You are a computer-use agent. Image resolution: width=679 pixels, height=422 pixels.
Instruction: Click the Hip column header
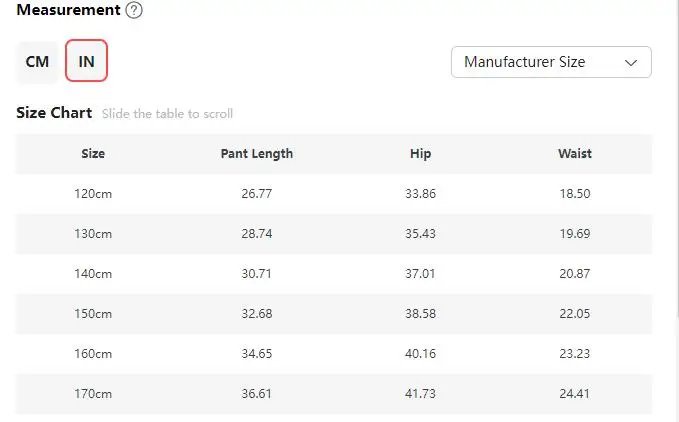(420, 154)
